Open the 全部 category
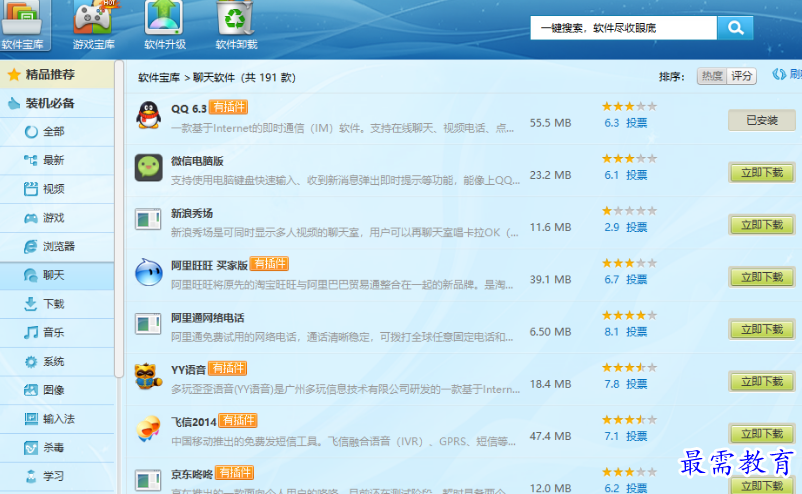The height and width of the screenshot is (494, 802). pyautogui.click(x=57, y=132)
